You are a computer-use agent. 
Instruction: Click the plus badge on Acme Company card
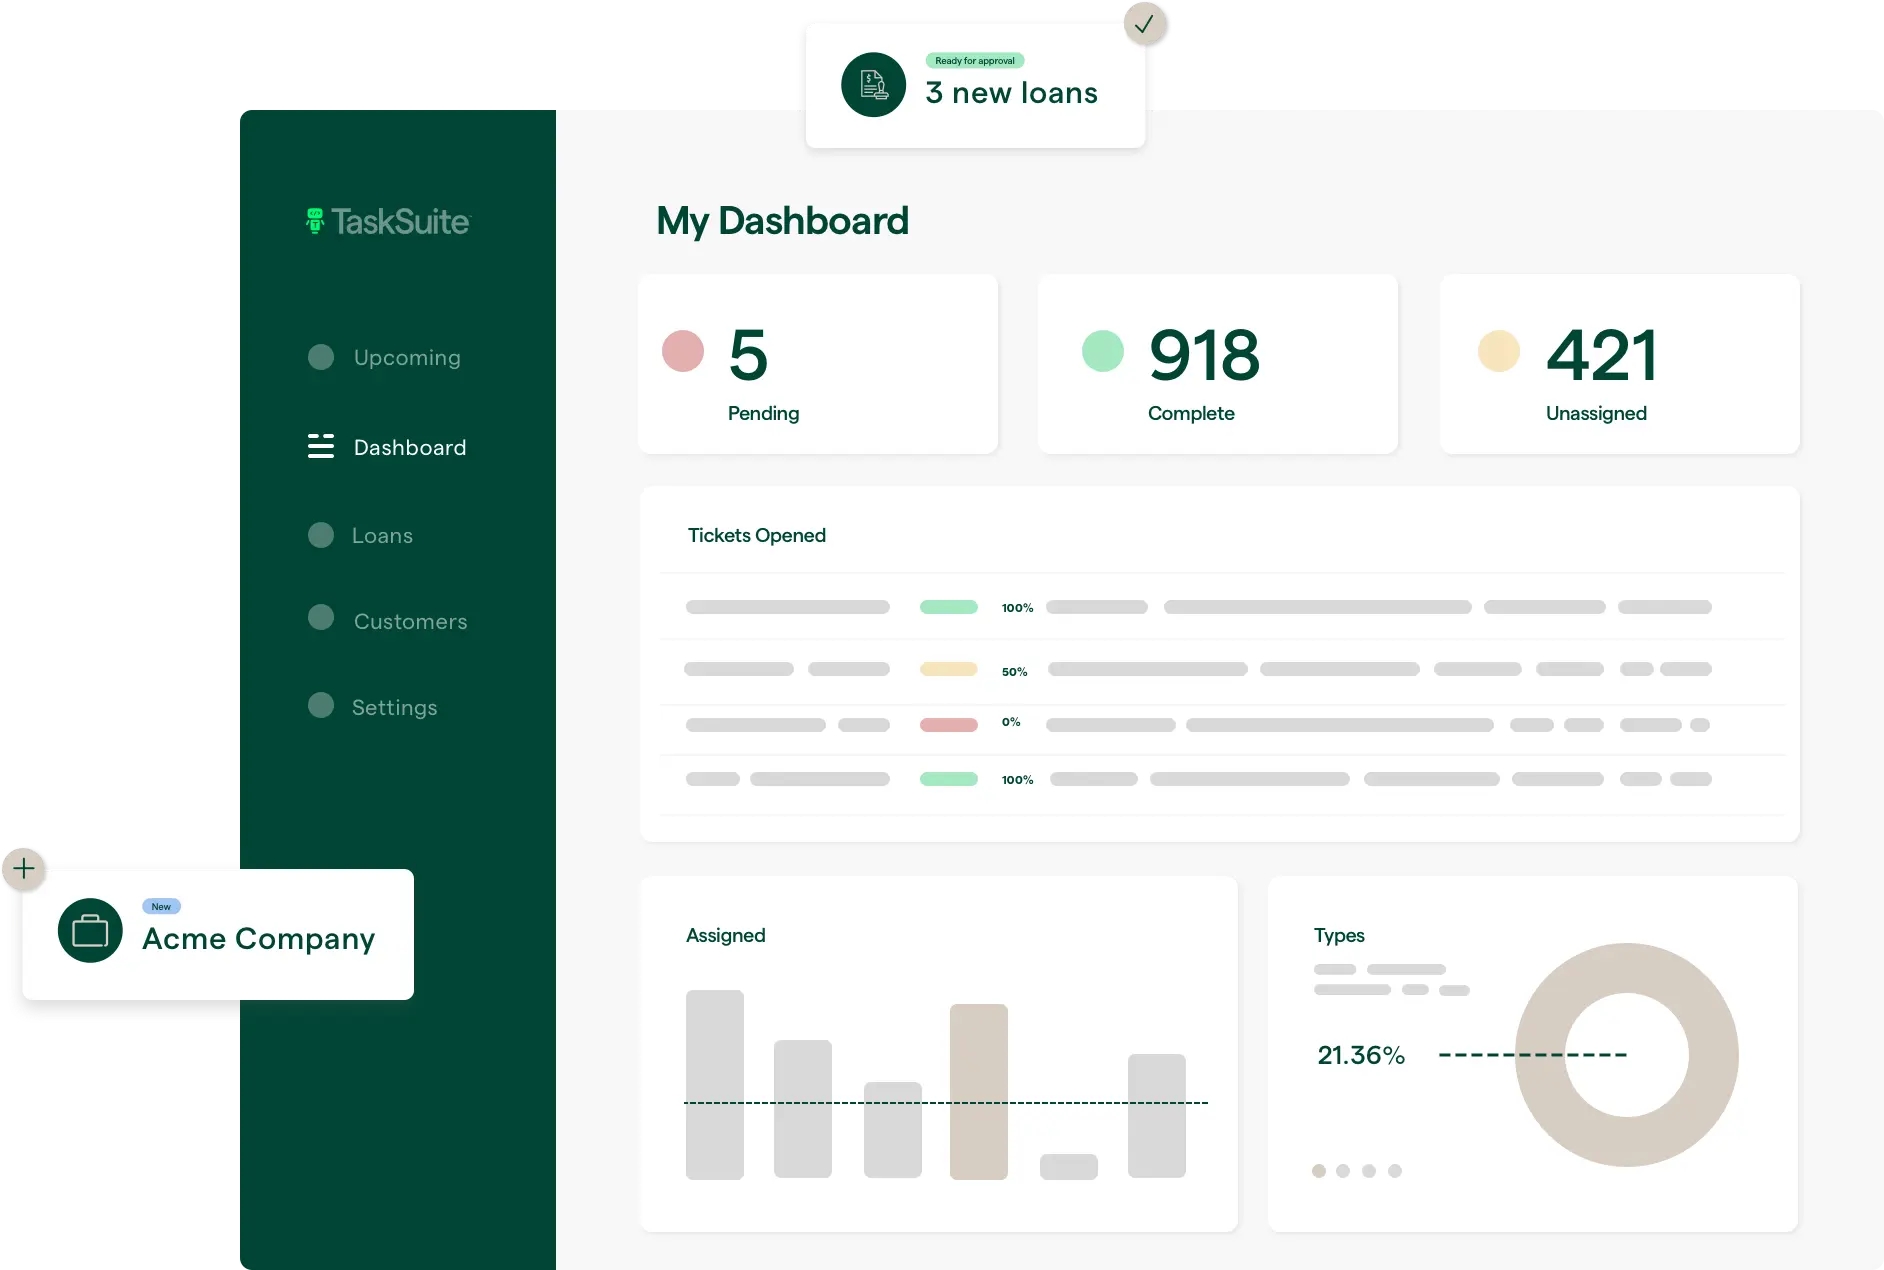coord(24,869)
